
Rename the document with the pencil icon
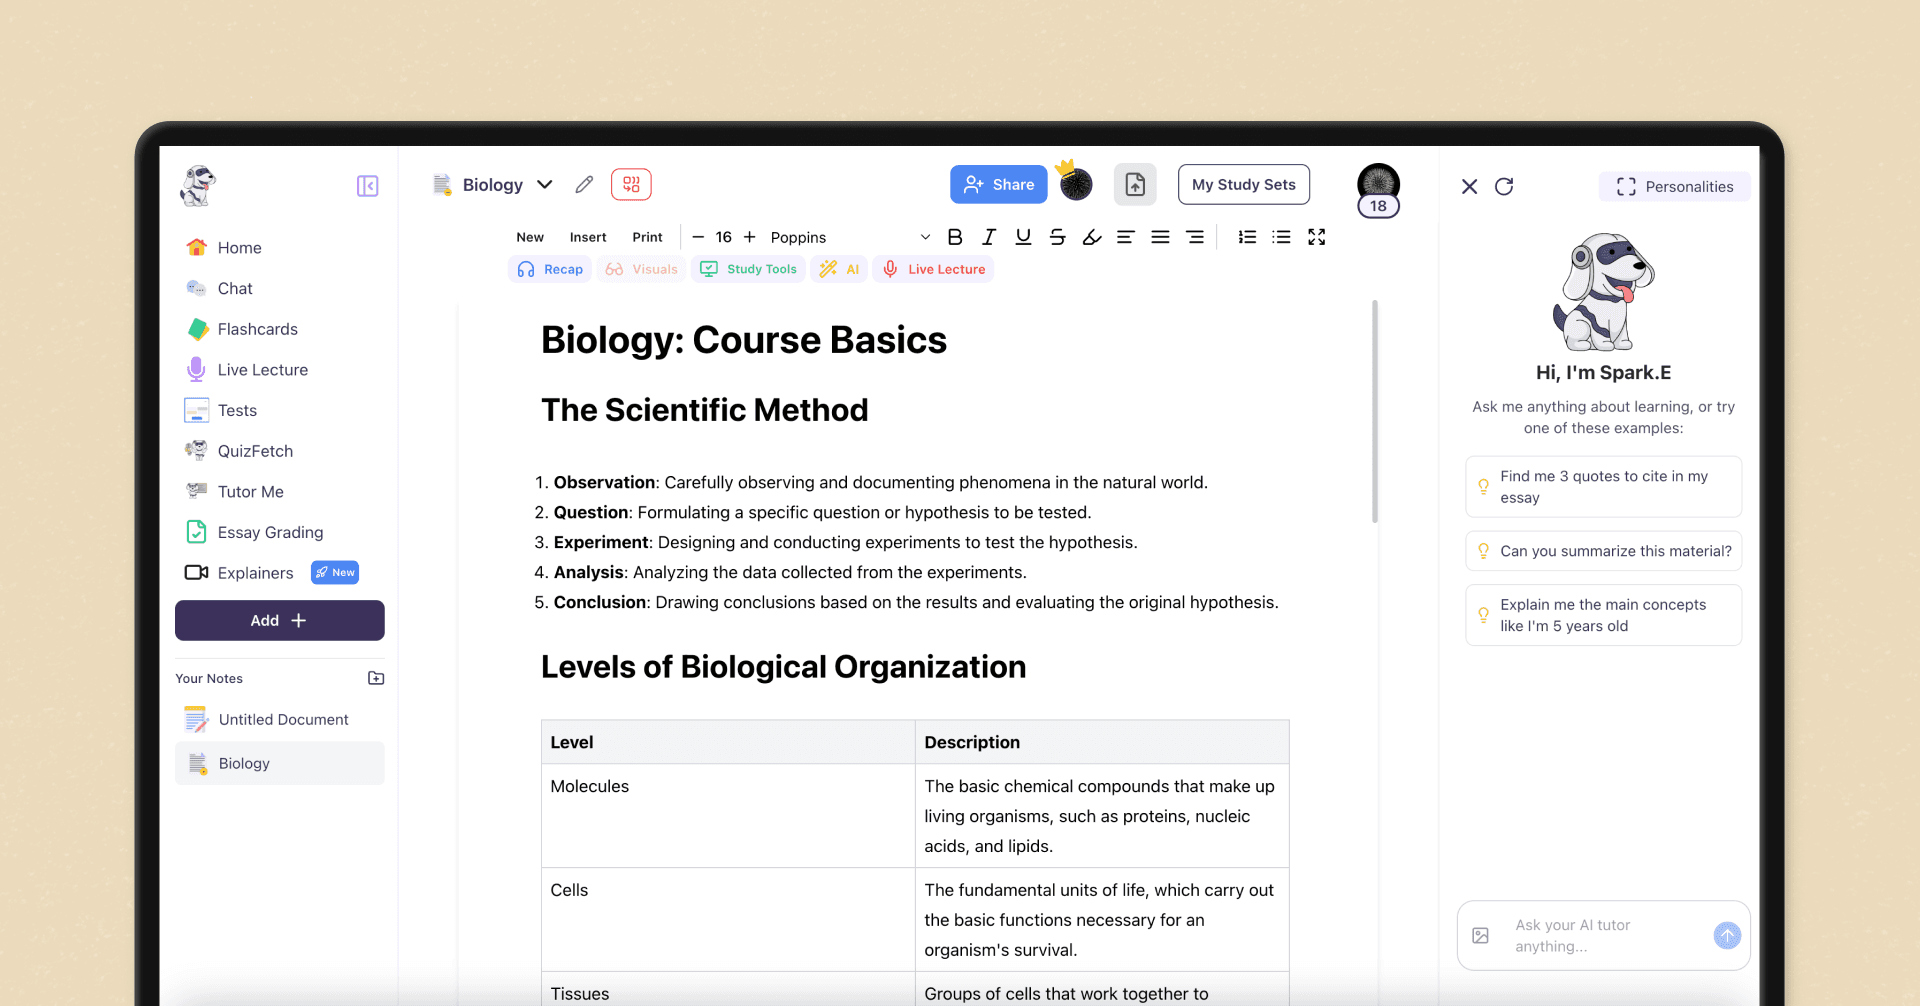[x=584, y=184]
